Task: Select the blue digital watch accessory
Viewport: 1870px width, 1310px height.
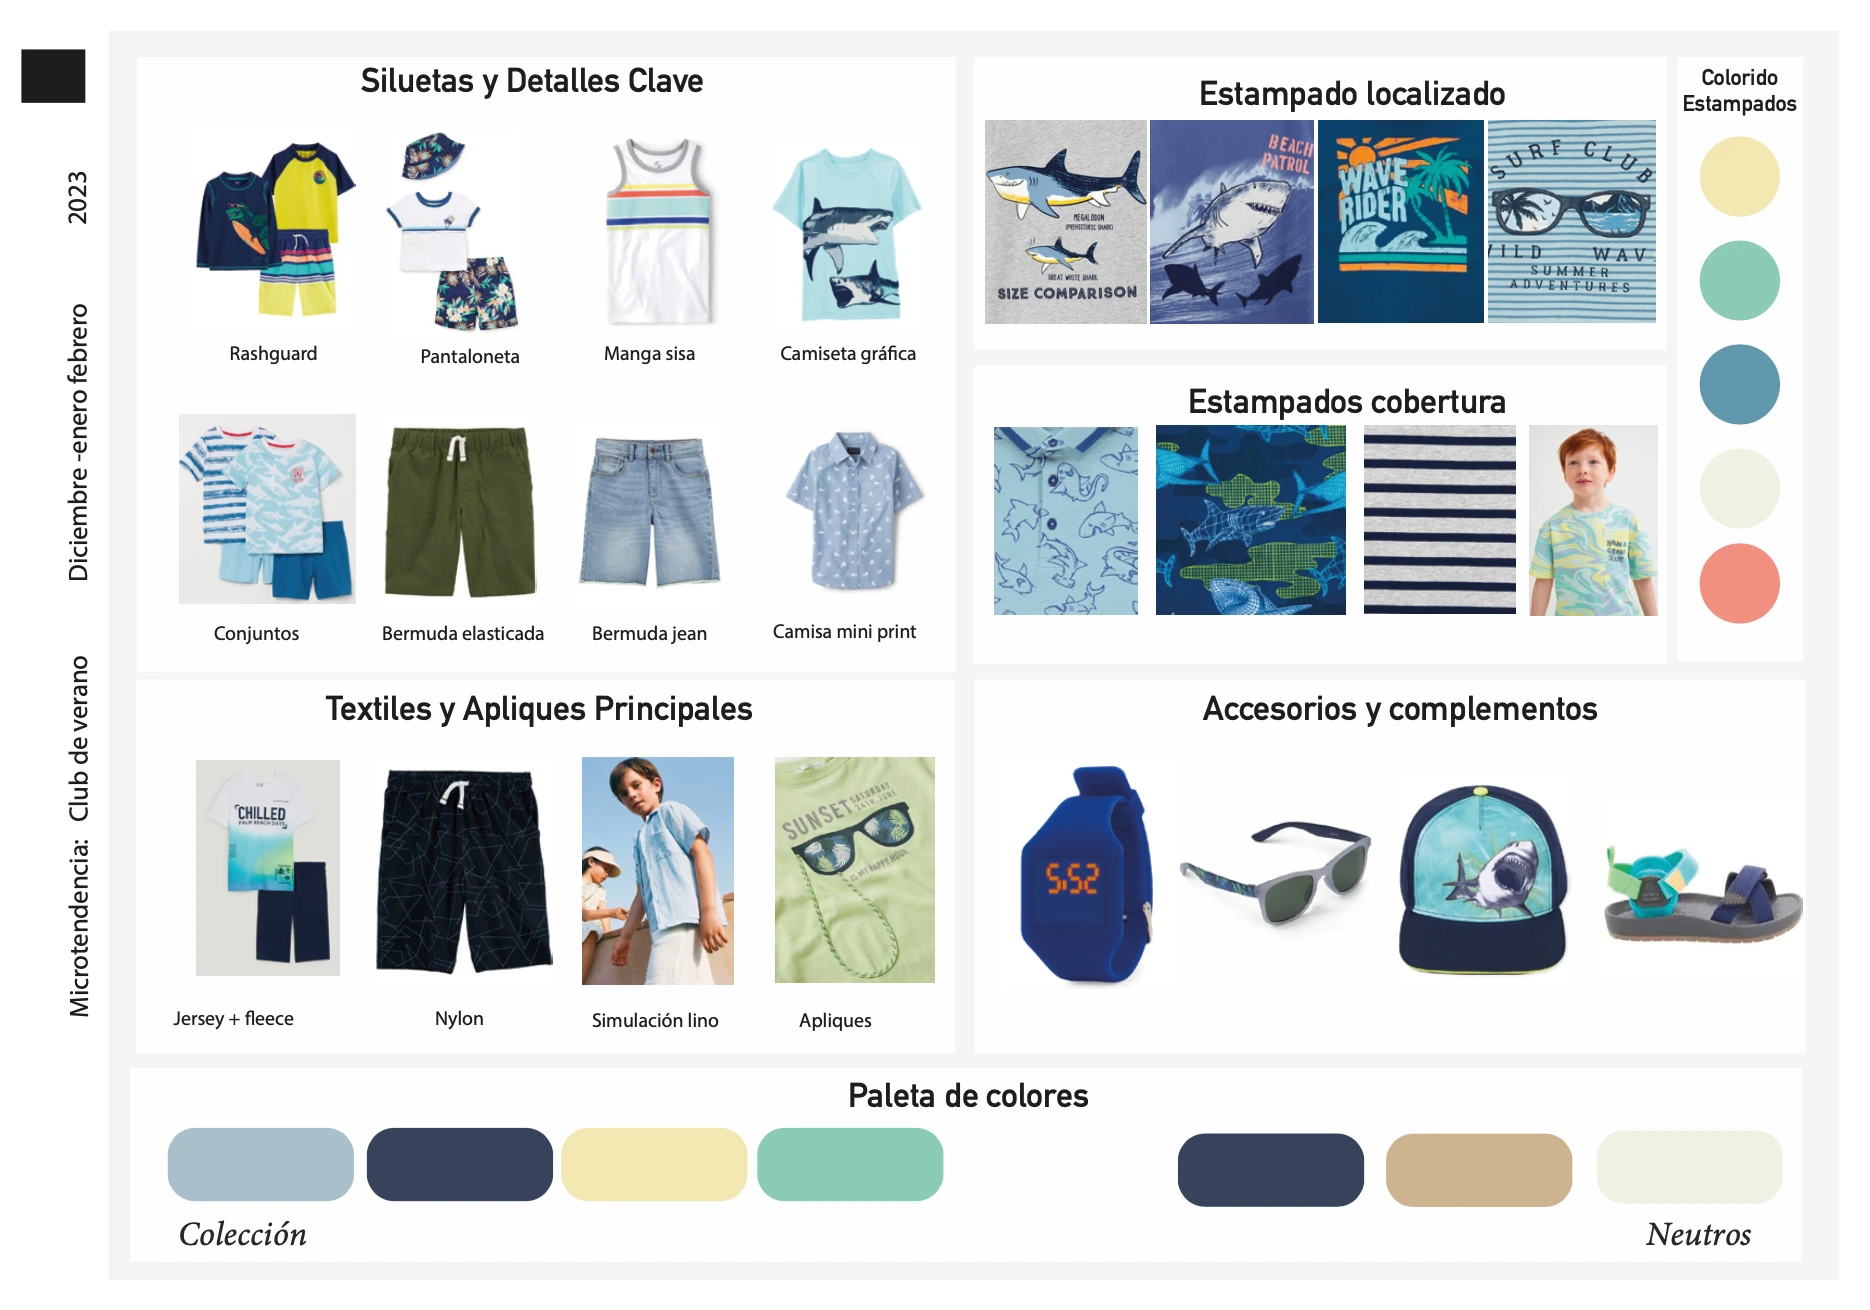Action: tap(1086, 875)
